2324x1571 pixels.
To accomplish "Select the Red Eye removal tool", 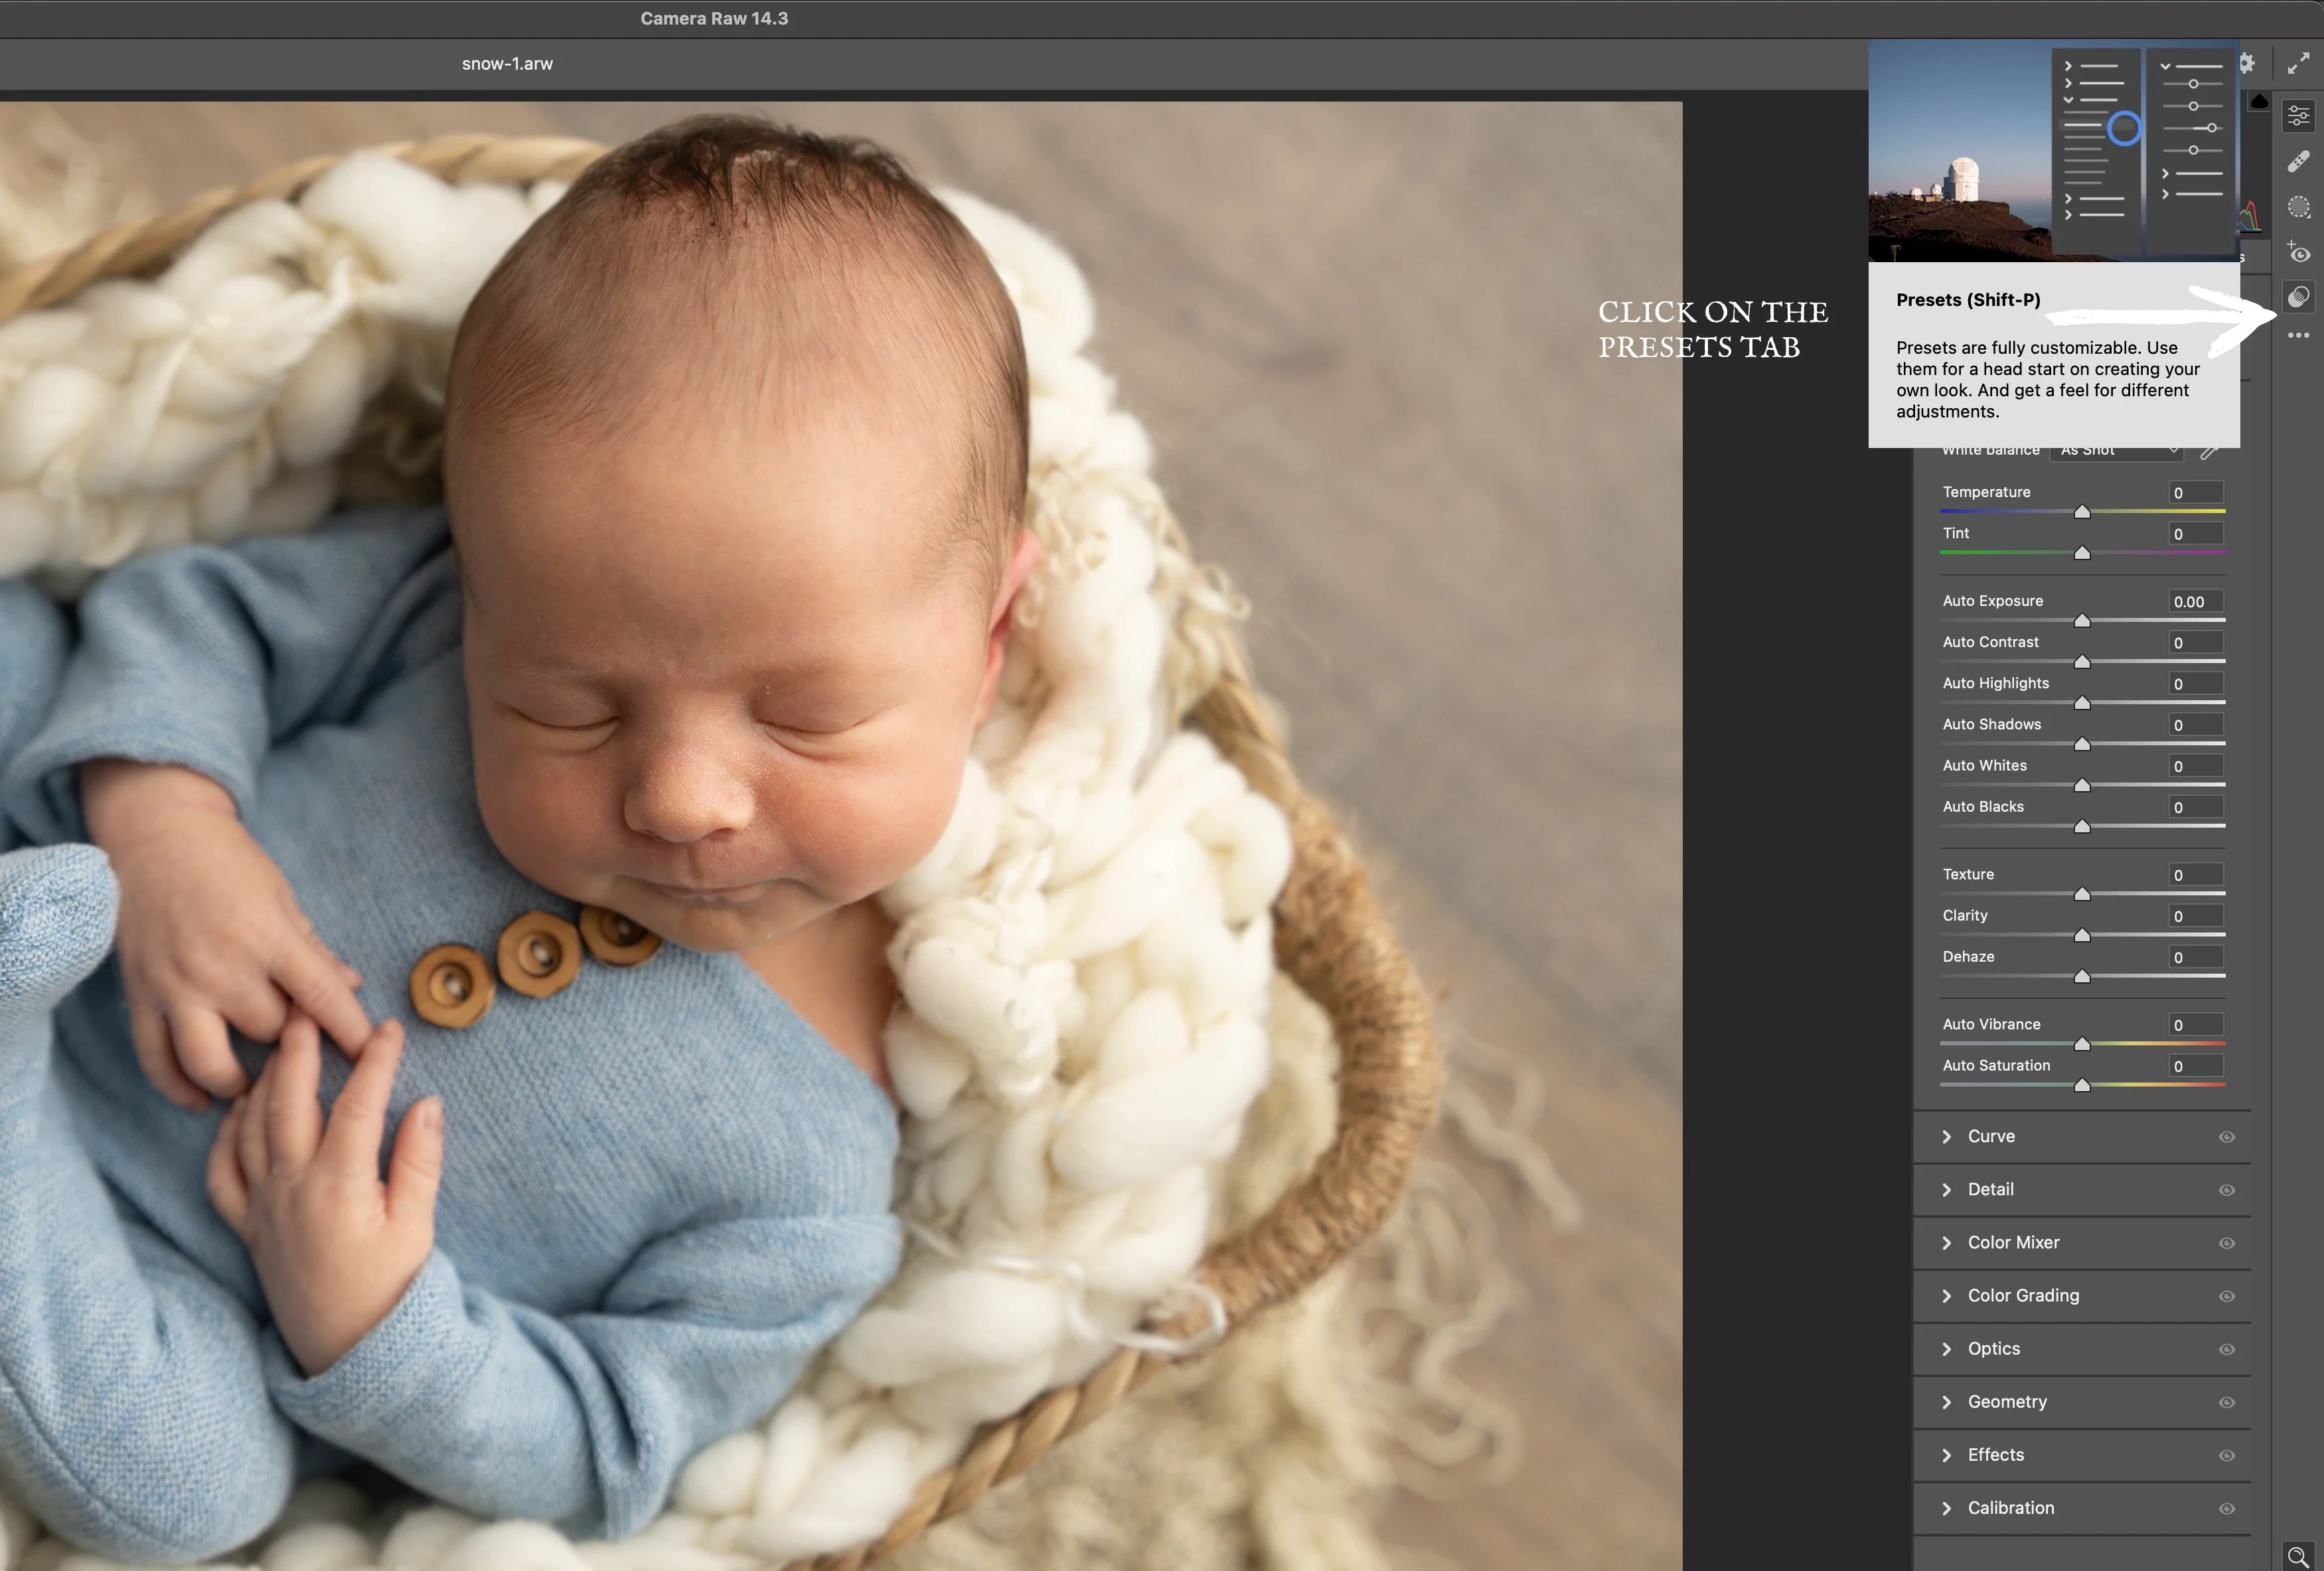I will [x=2298, y=251].
